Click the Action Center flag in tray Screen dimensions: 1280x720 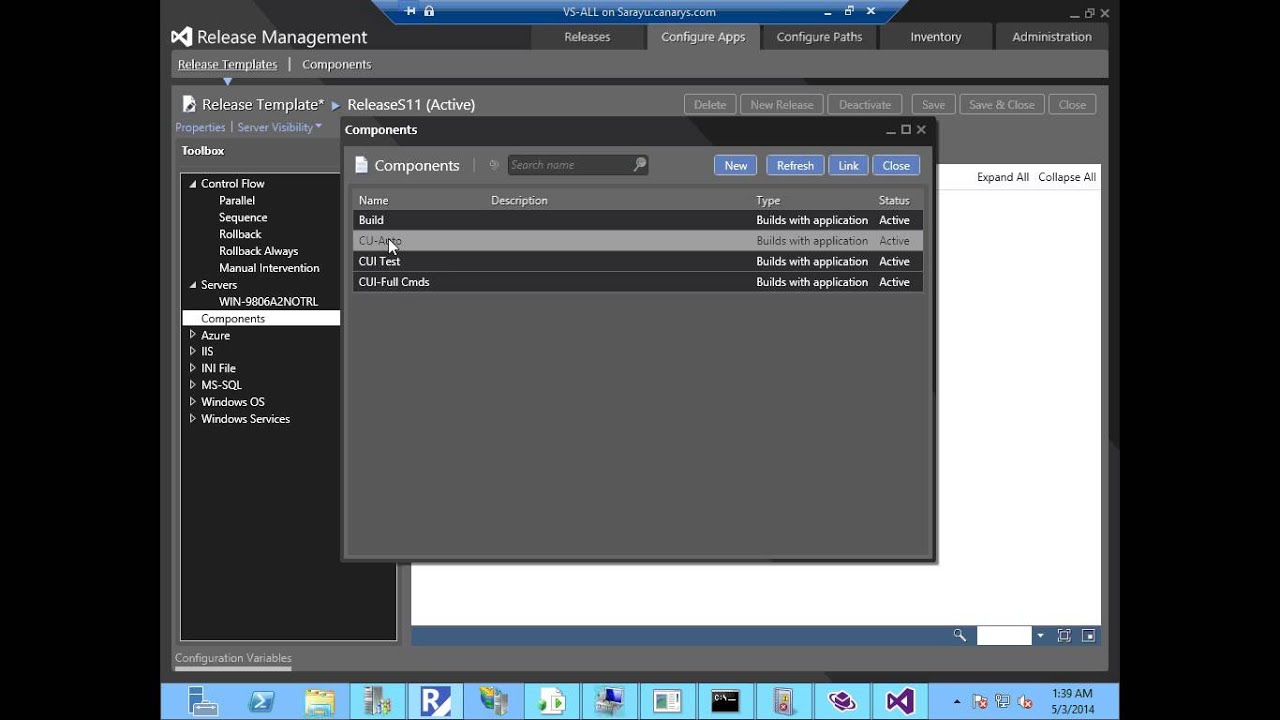click(x=980, y=702)
